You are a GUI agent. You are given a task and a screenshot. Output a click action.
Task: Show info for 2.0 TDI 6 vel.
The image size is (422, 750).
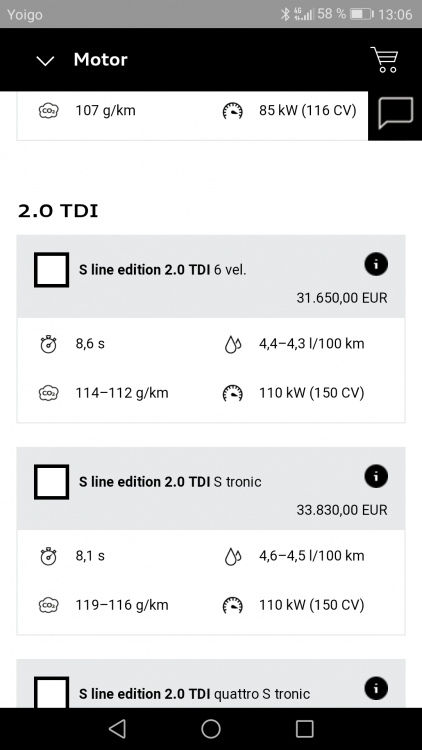pos(376,264)
